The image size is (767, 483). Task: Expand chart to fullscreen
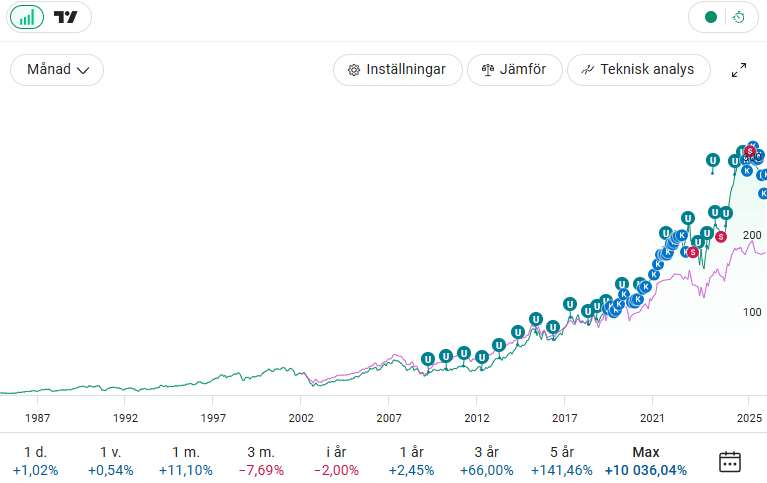click(x=739, y=70)
